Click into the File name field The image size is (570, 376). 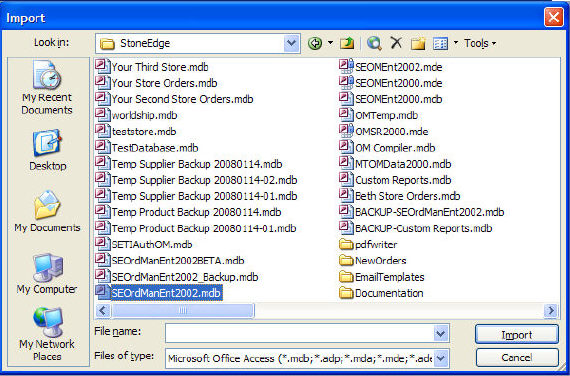pos(300,333)
